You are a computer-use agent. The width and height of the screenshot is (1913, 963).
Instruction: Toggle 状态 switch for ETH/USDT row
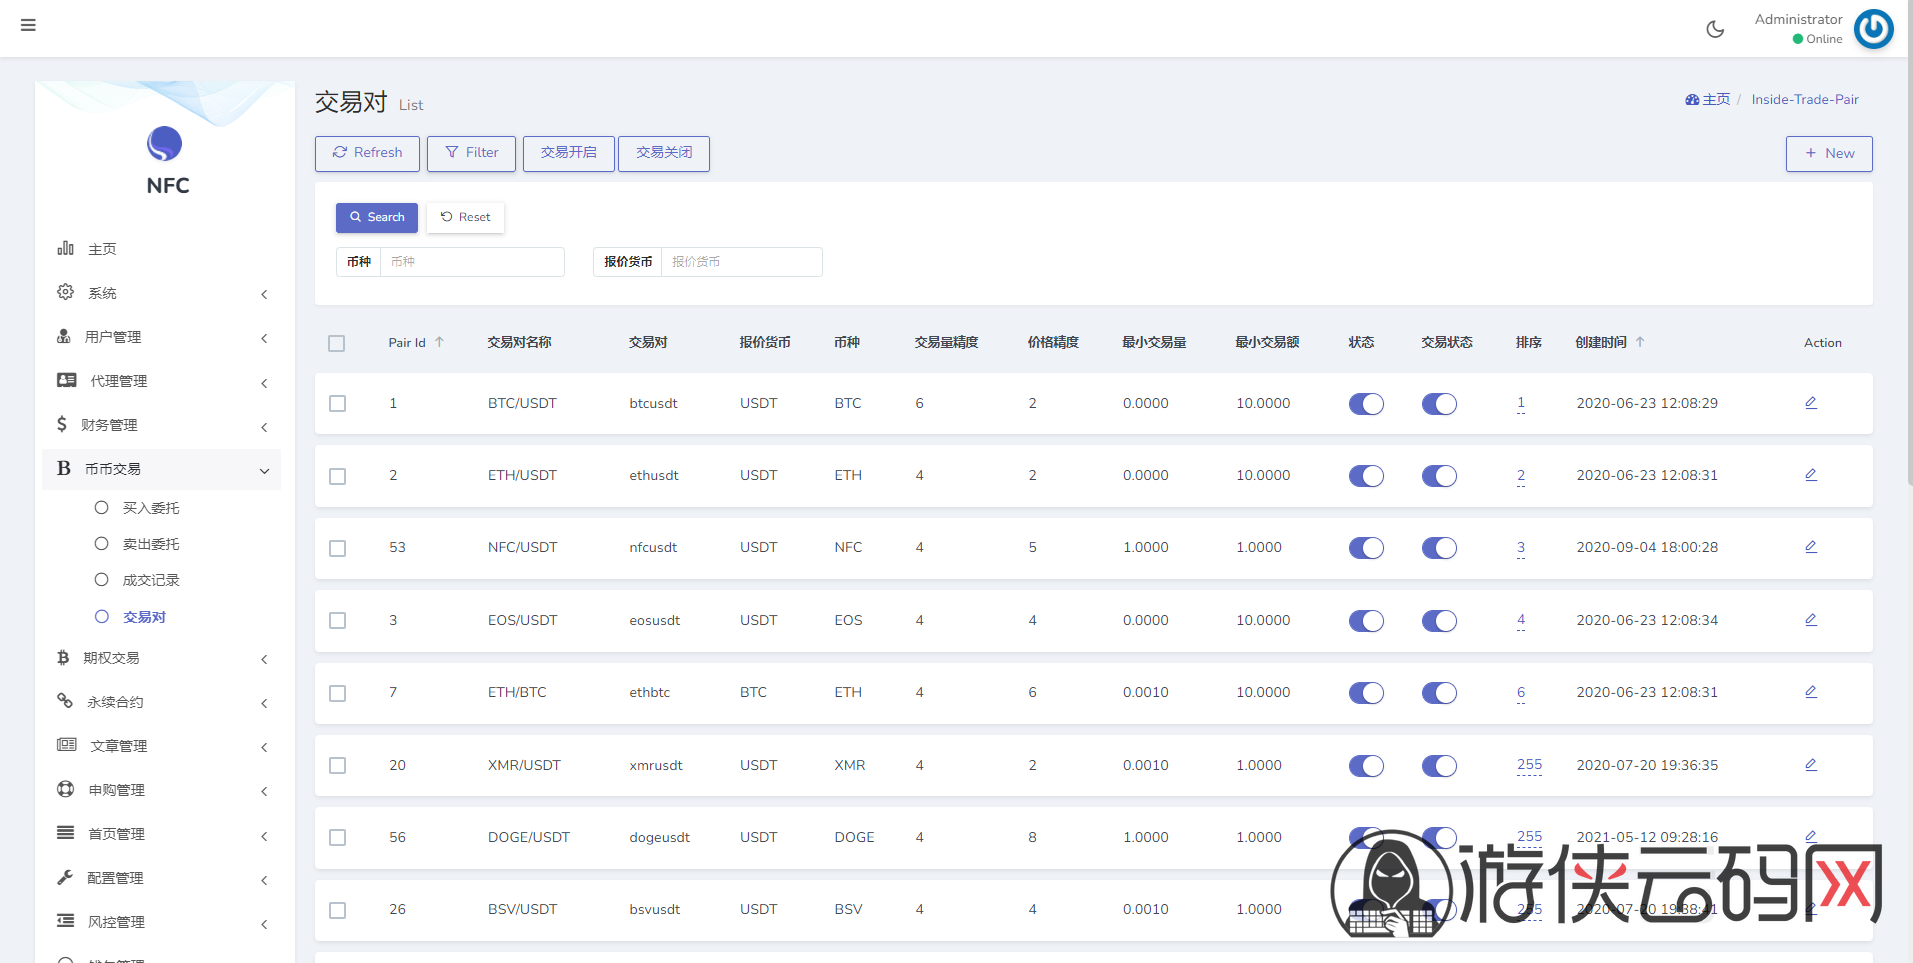click(x=1366, y=476)
